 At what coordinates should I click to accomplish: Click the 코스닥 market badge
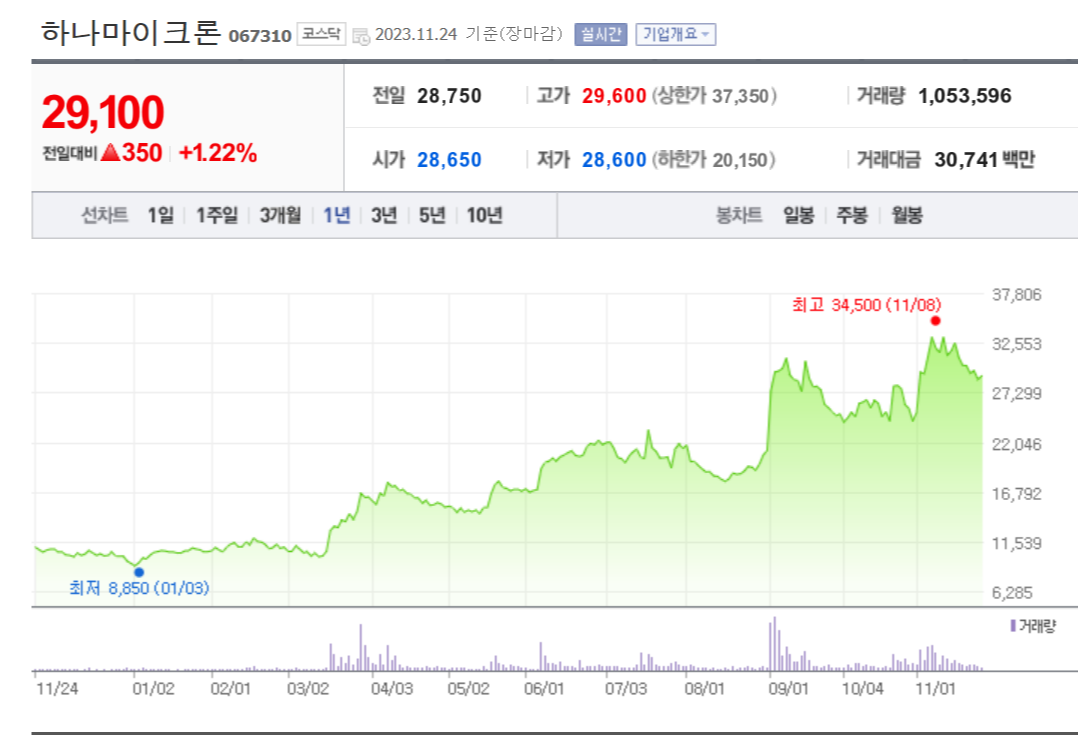(x=321, y=34)
